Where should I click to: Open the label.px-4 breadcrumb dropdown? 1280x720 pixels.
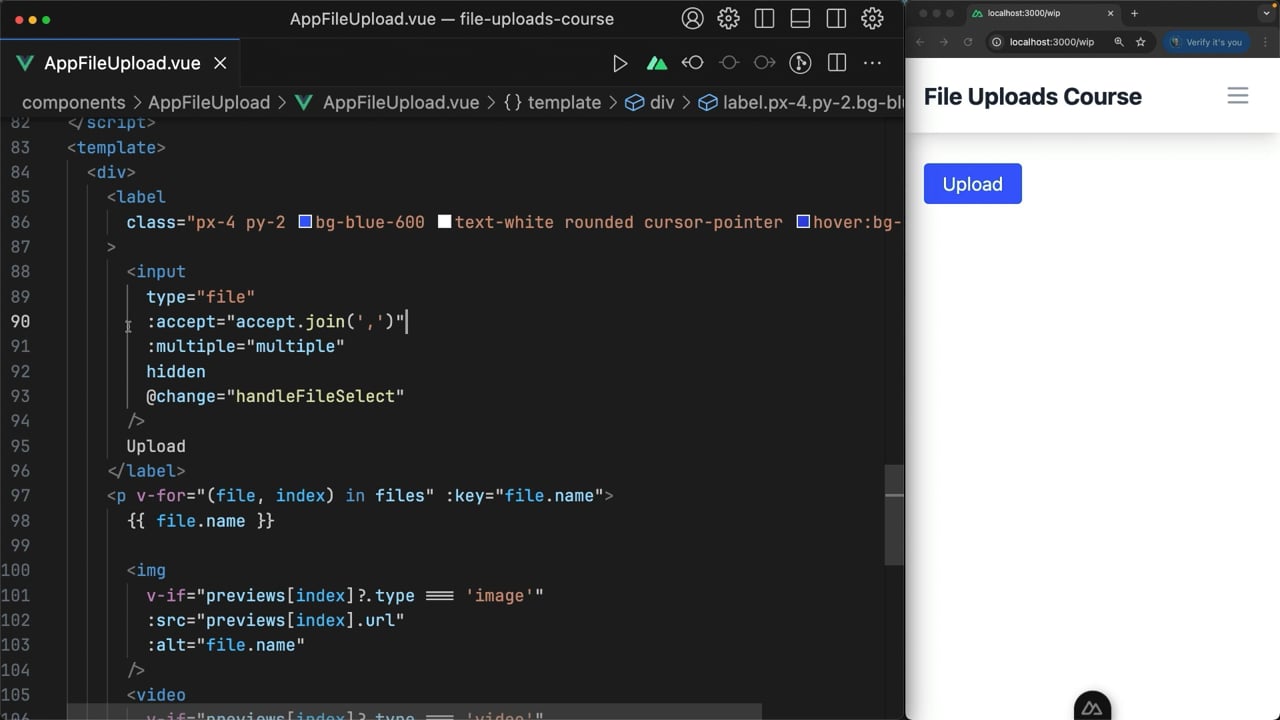point(800,102)
